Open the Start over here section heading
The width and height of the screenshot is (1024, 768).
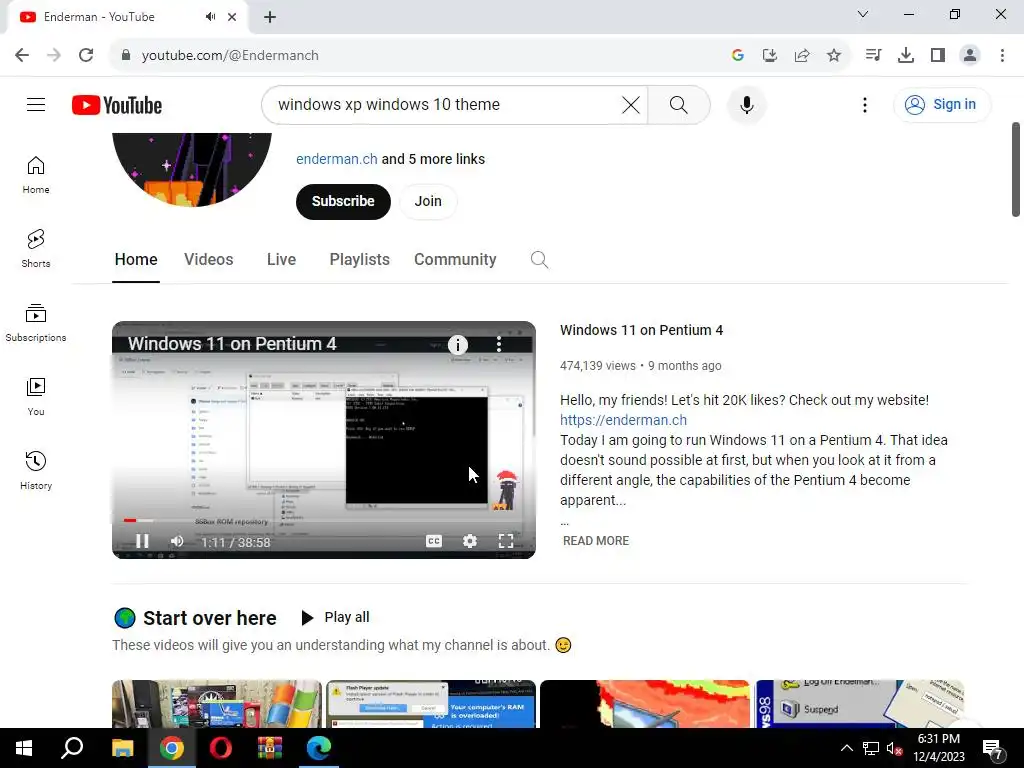pos(209,618)
